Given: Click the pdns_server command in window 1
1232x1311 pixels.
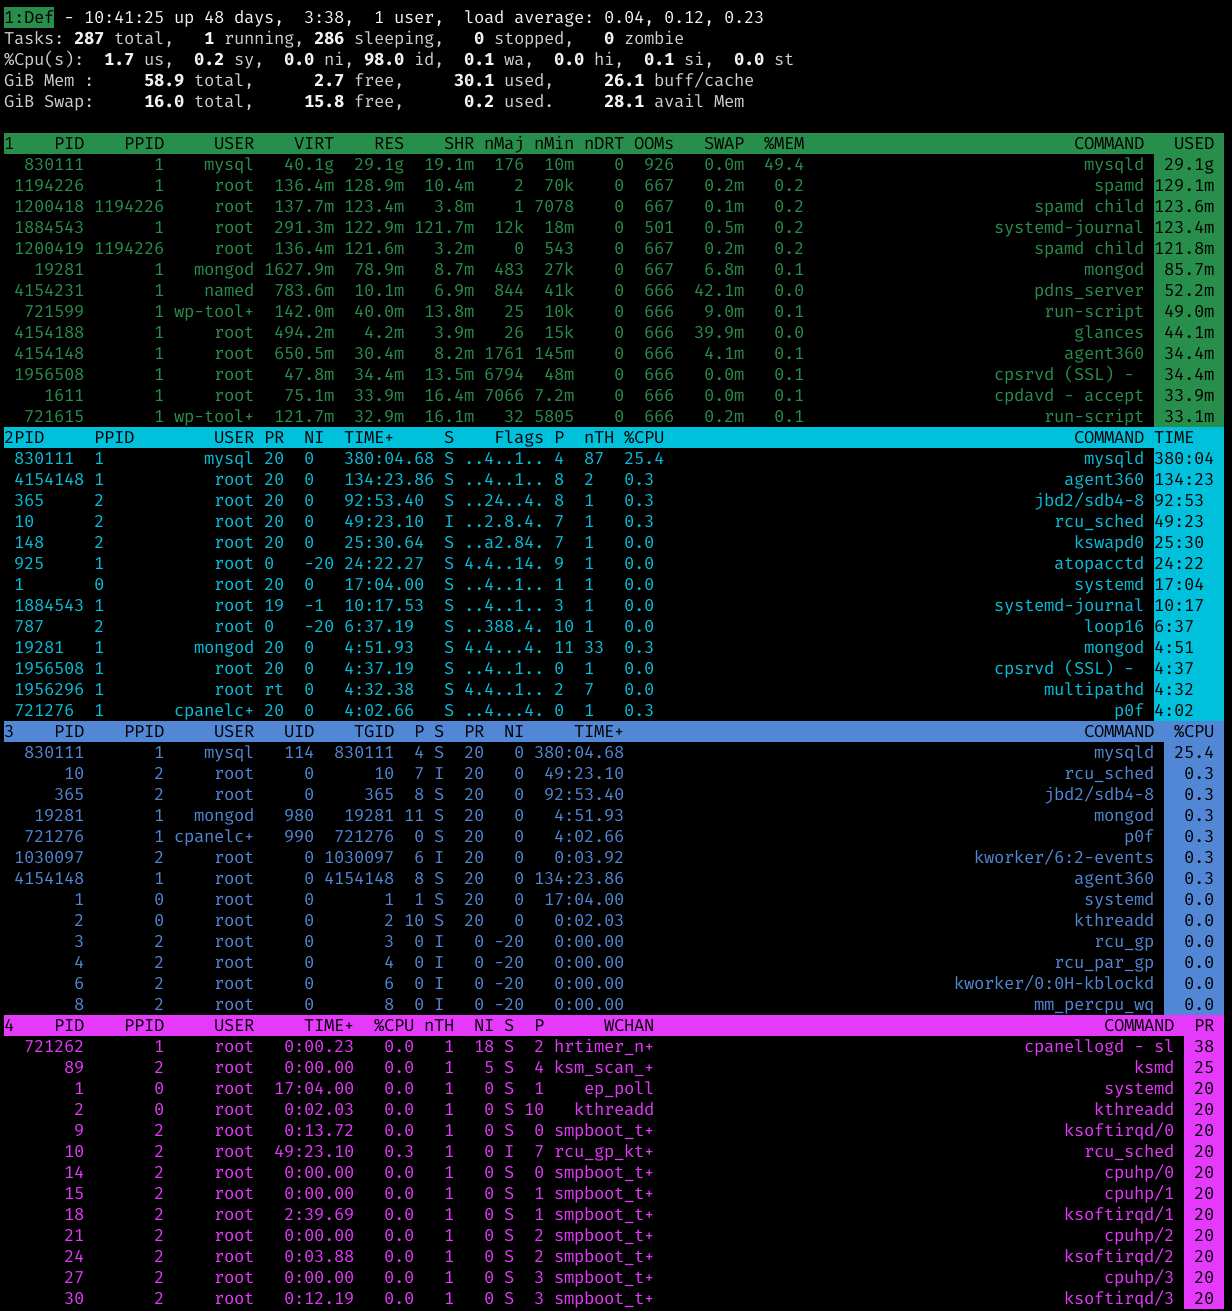Looking at the screenshot, I should point(1089,290).
